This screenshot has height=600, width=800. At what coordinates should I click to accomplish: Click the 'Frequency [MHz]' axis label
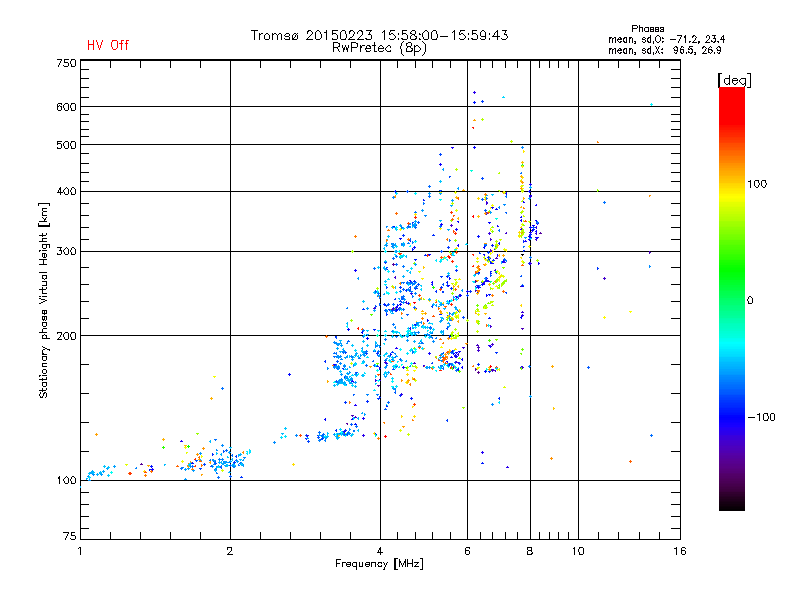click(379, 564)
